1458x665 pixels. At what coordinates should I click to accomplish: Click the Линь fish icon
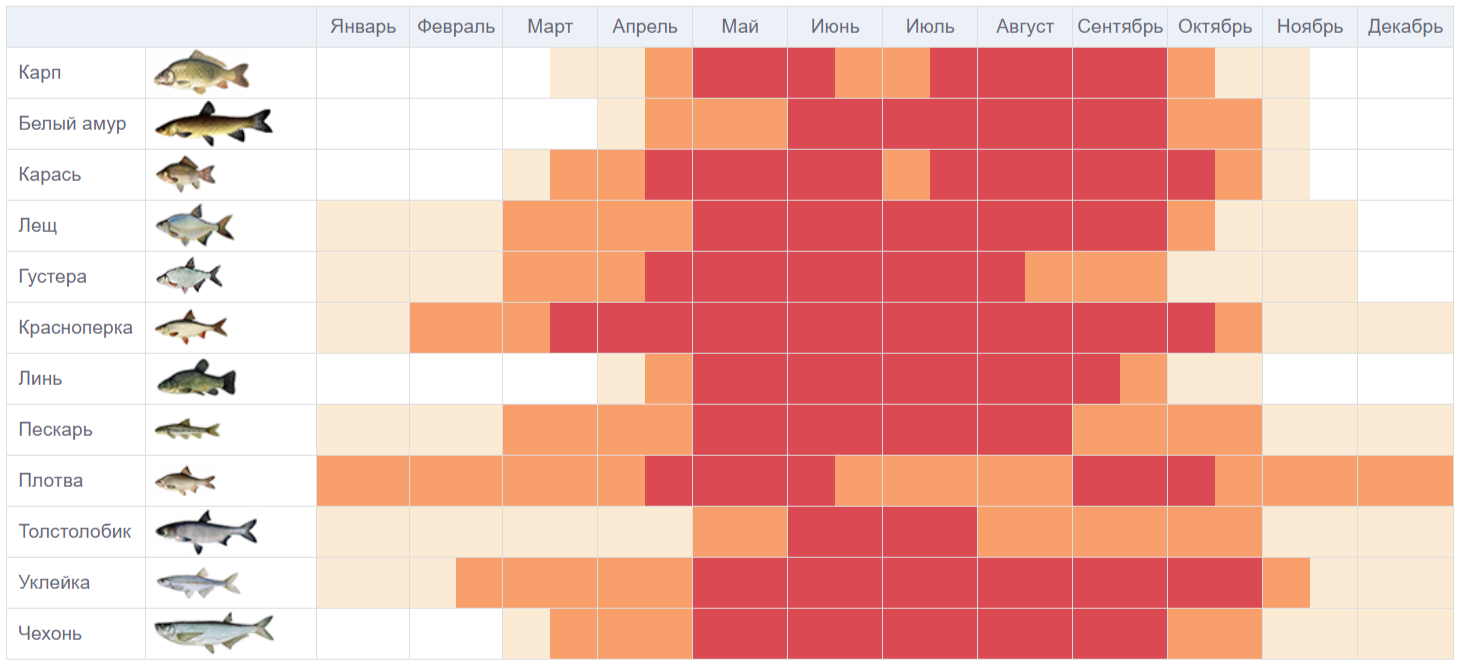[196, 378]
